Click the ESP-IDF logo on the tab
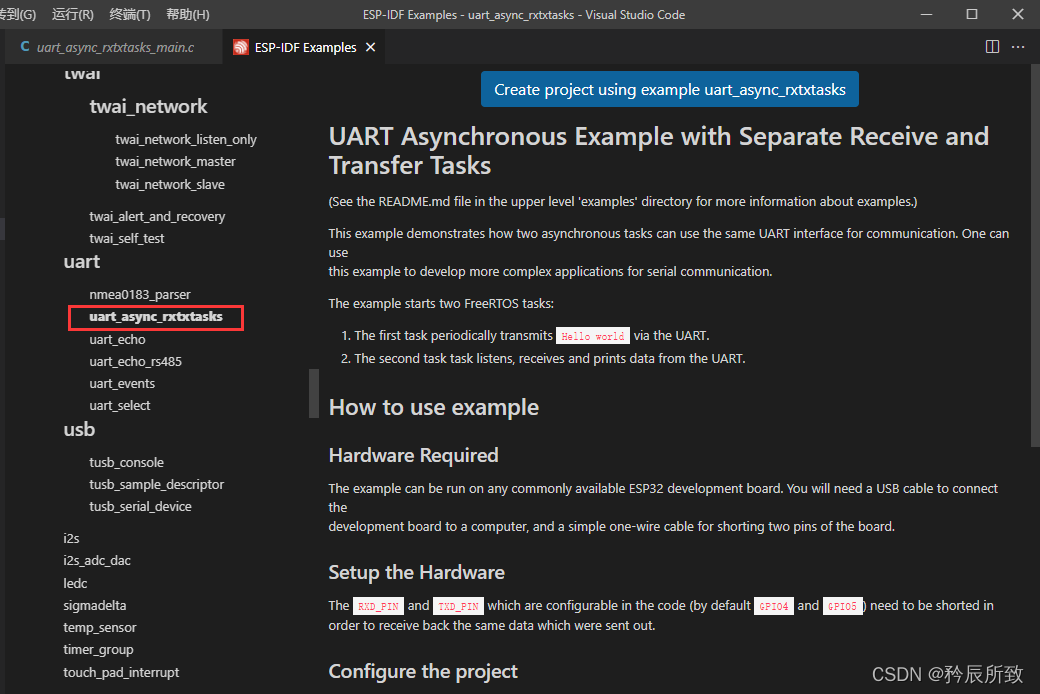Screen dimensions: 1040x694 point(241,47)
